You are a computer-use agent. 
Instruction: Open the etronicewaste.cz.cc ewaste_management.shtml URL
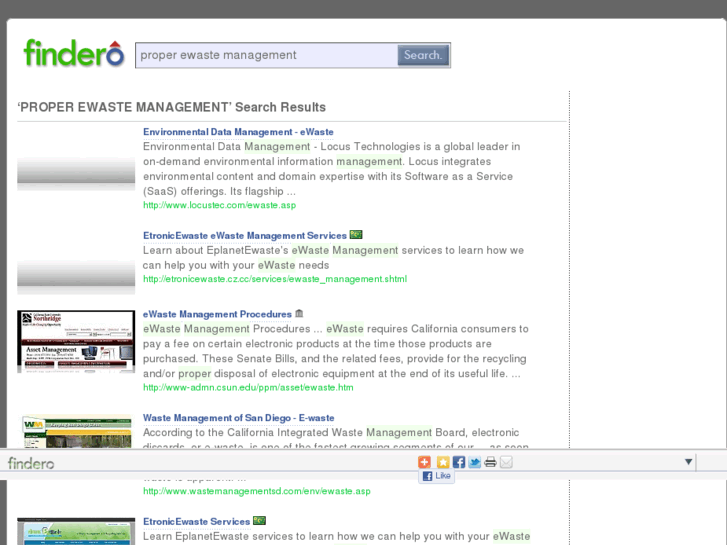pyautogui.click(x=274, y=279)
